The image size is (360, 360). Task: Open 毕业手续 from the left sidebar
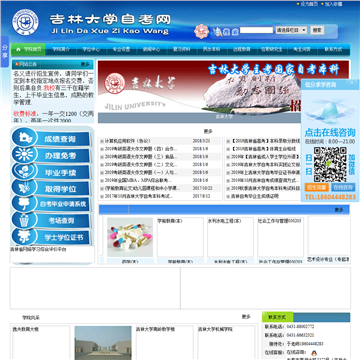(51, 172)
